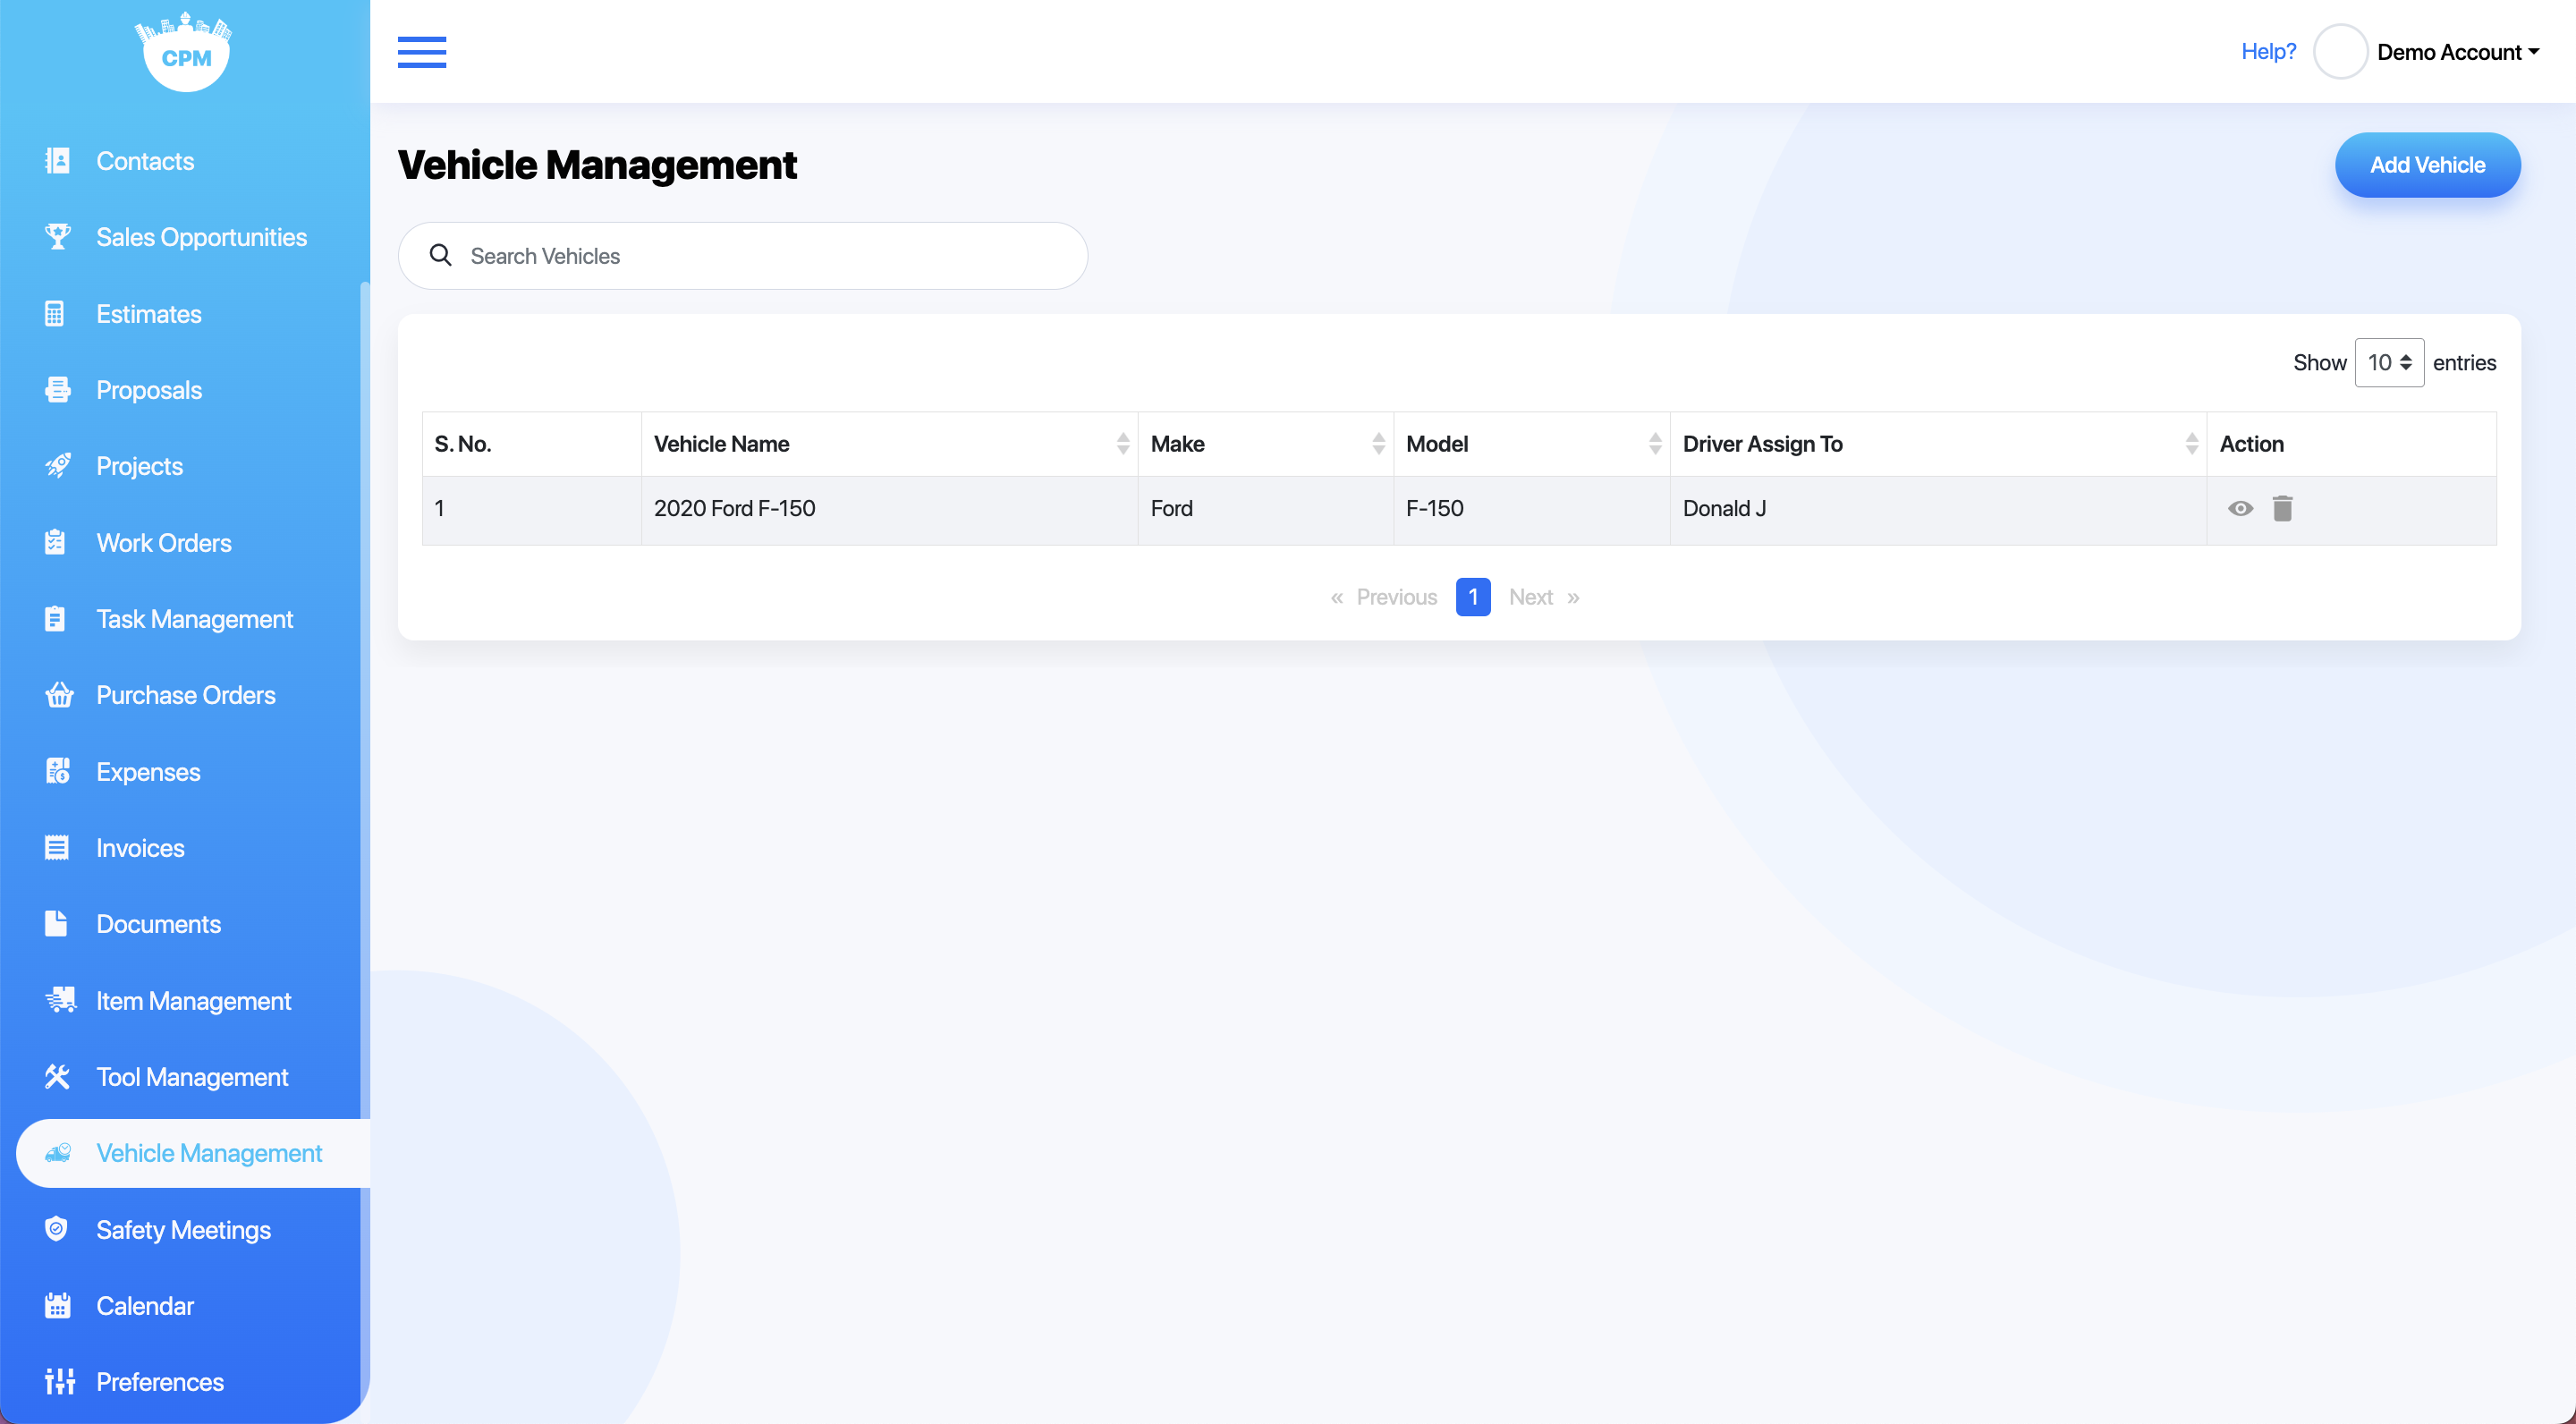The height and width of the screenshot is (1424, 2576).
Task: Open Proposals in the sidebar
Action: click(149, 389)
